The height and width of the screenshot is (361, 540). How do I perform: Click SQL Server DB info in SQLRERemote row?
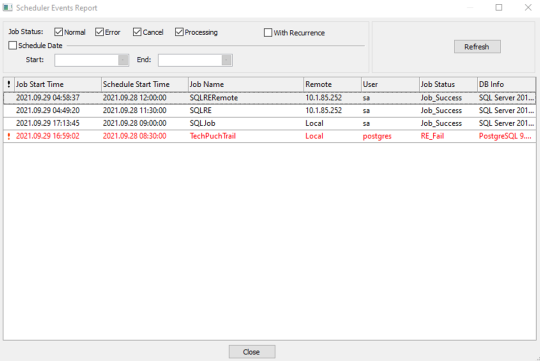pyautogui.click(x=506, y=98)
